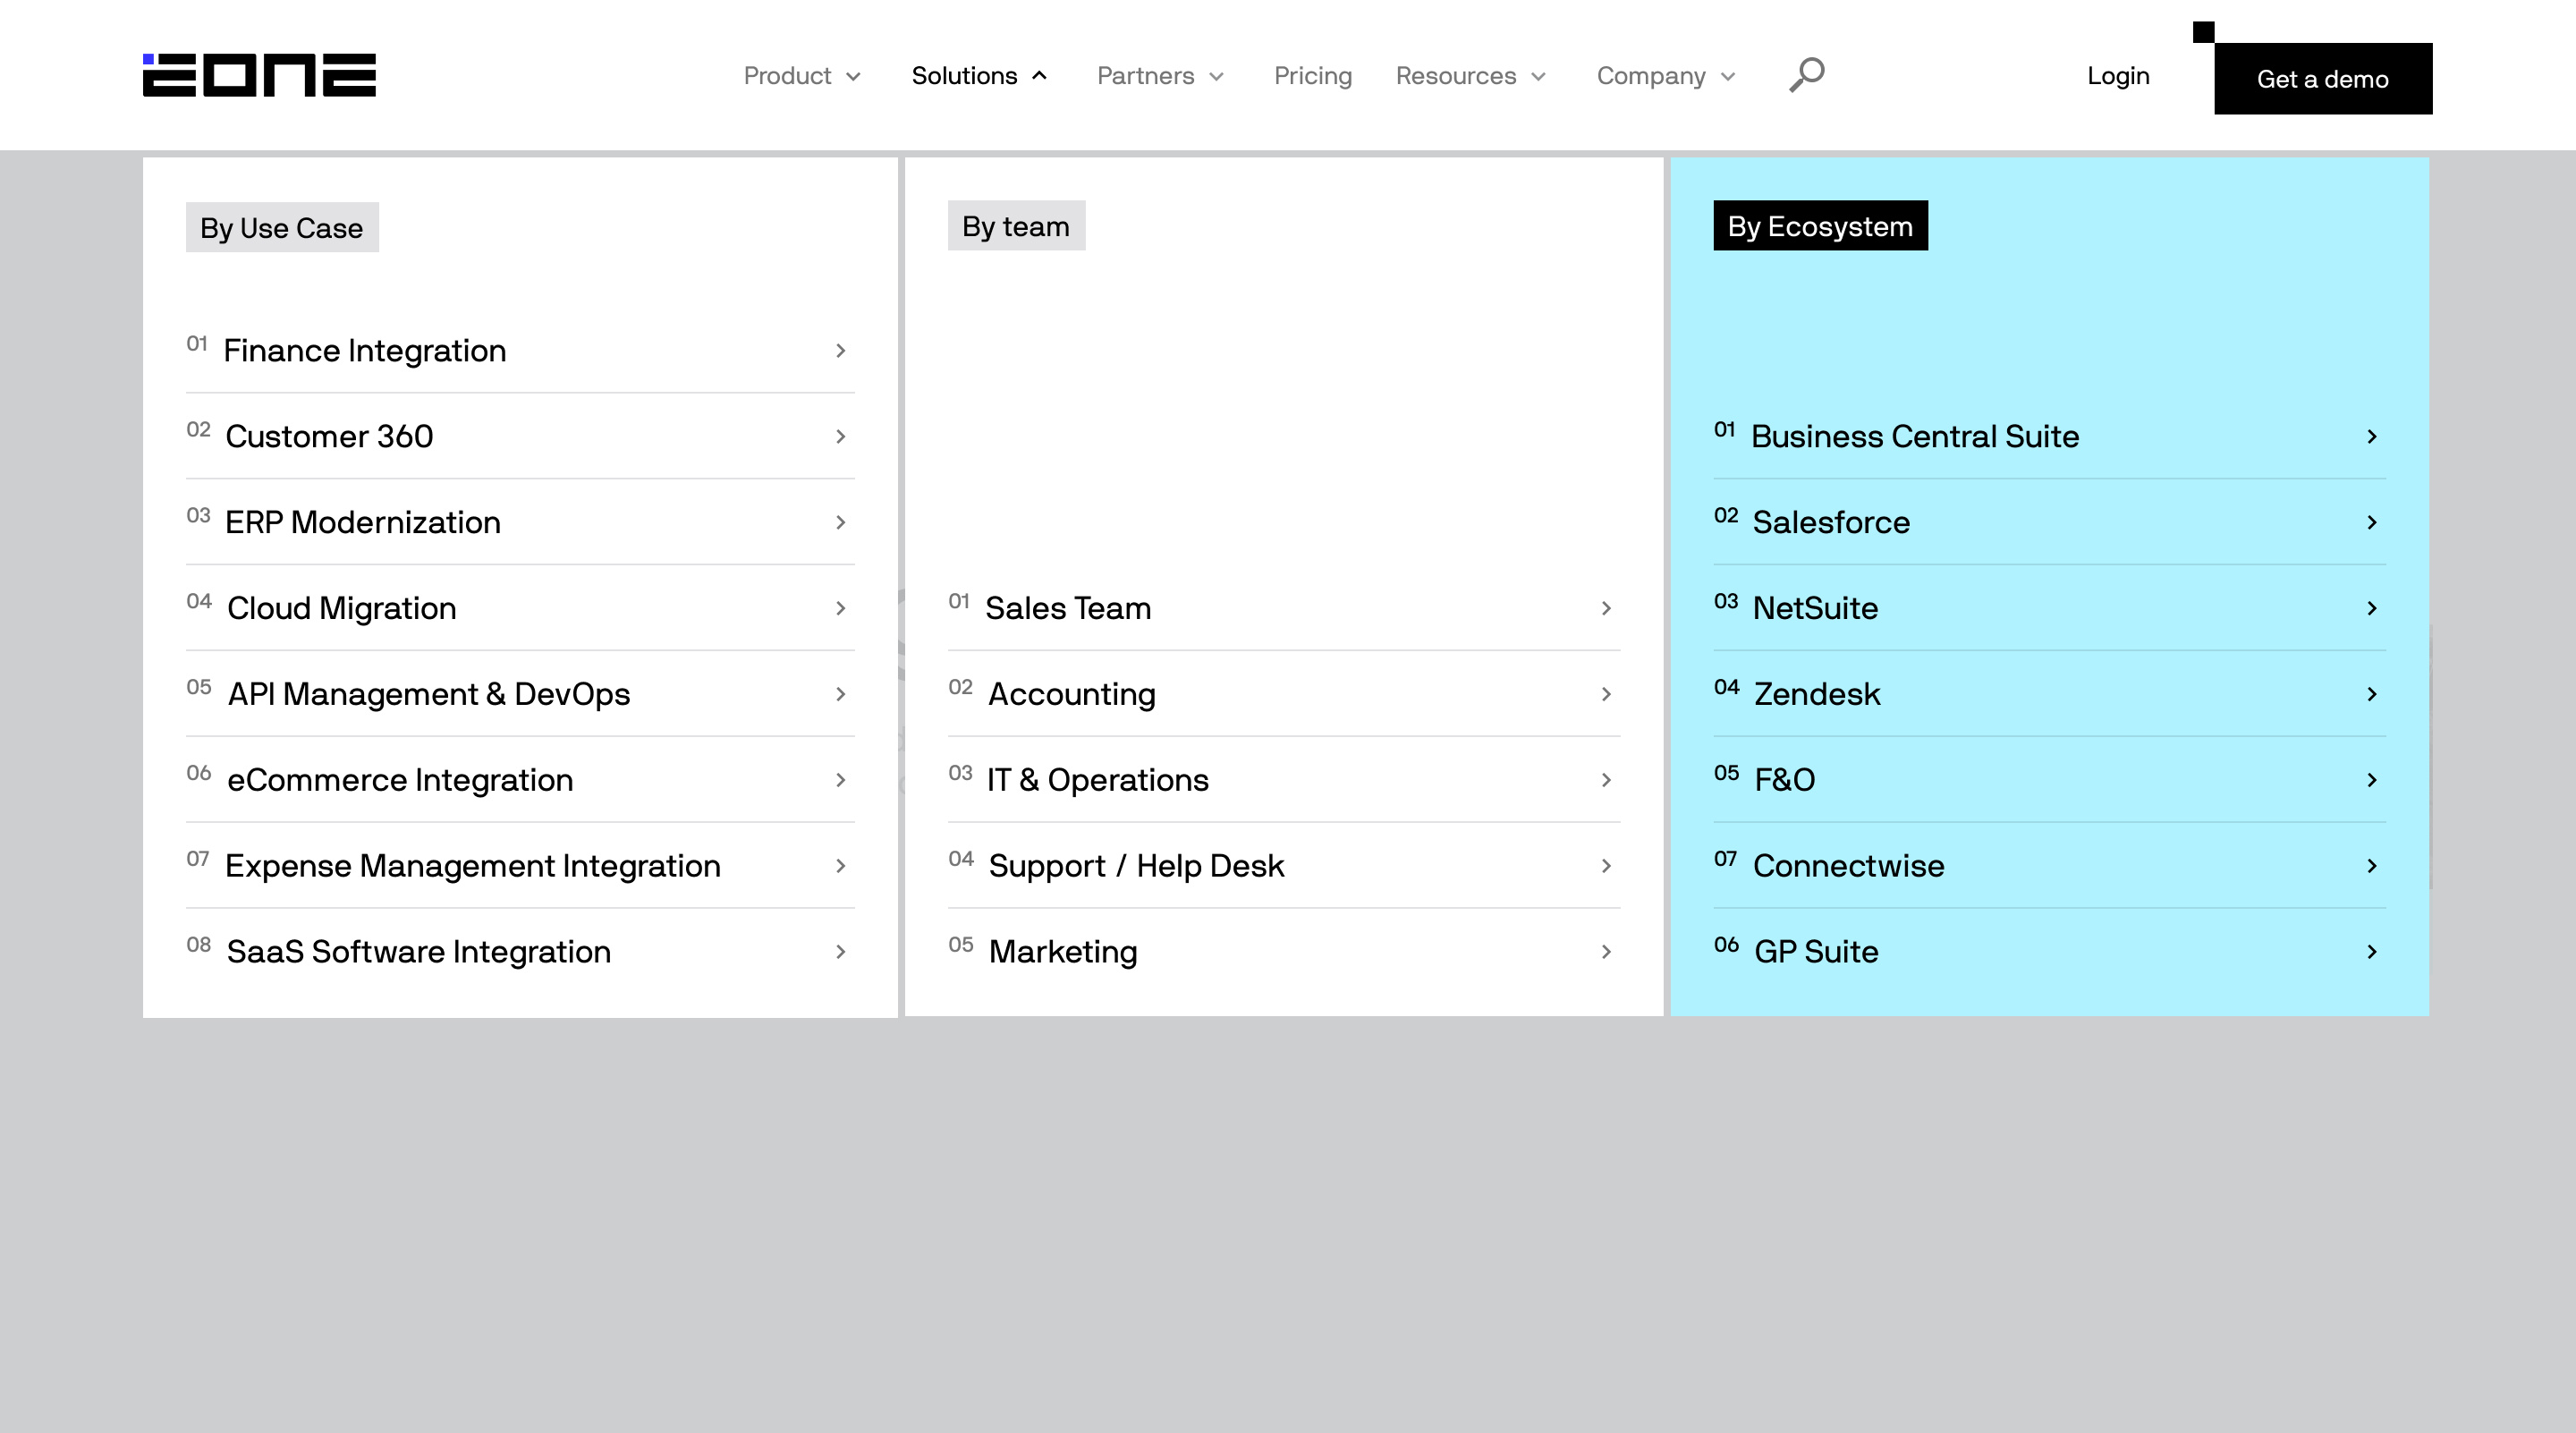2576x1433 pixels.
Task: Click arrow icon beside Sales Team
Action: coord(1607,609)
